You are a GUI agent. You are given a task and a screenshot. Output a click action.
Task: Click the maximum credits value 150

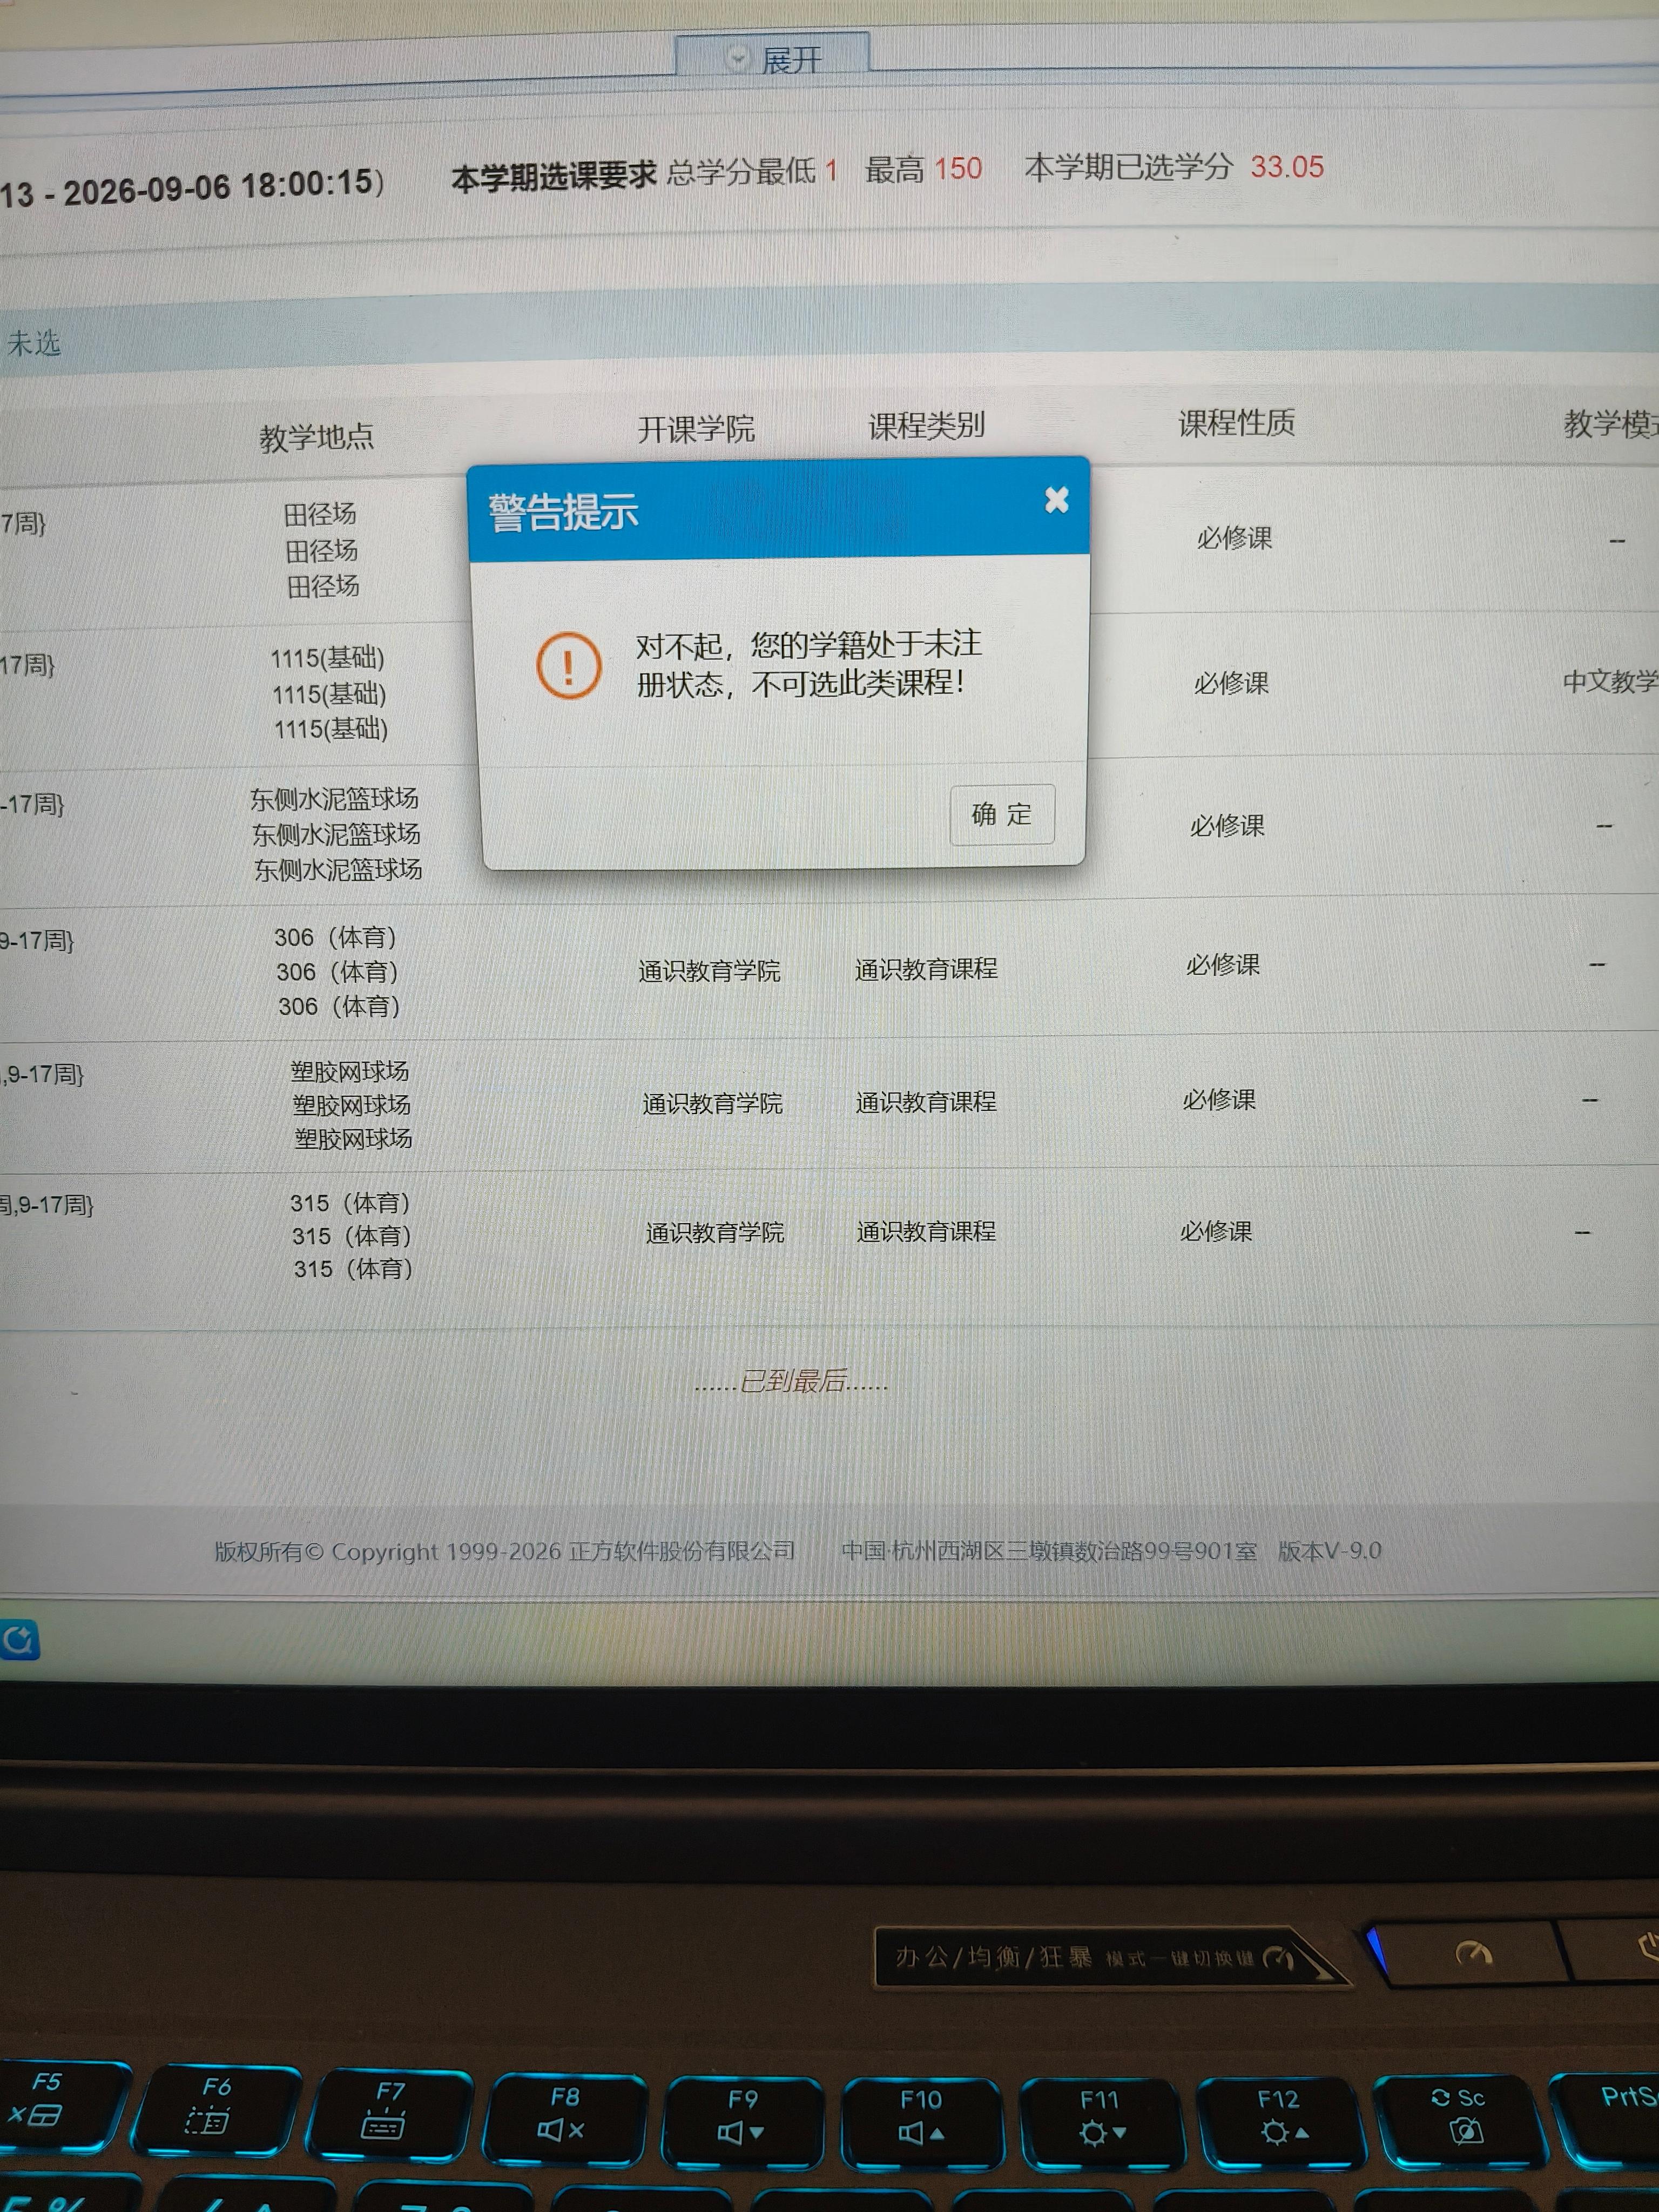click(x=958, y=168)
